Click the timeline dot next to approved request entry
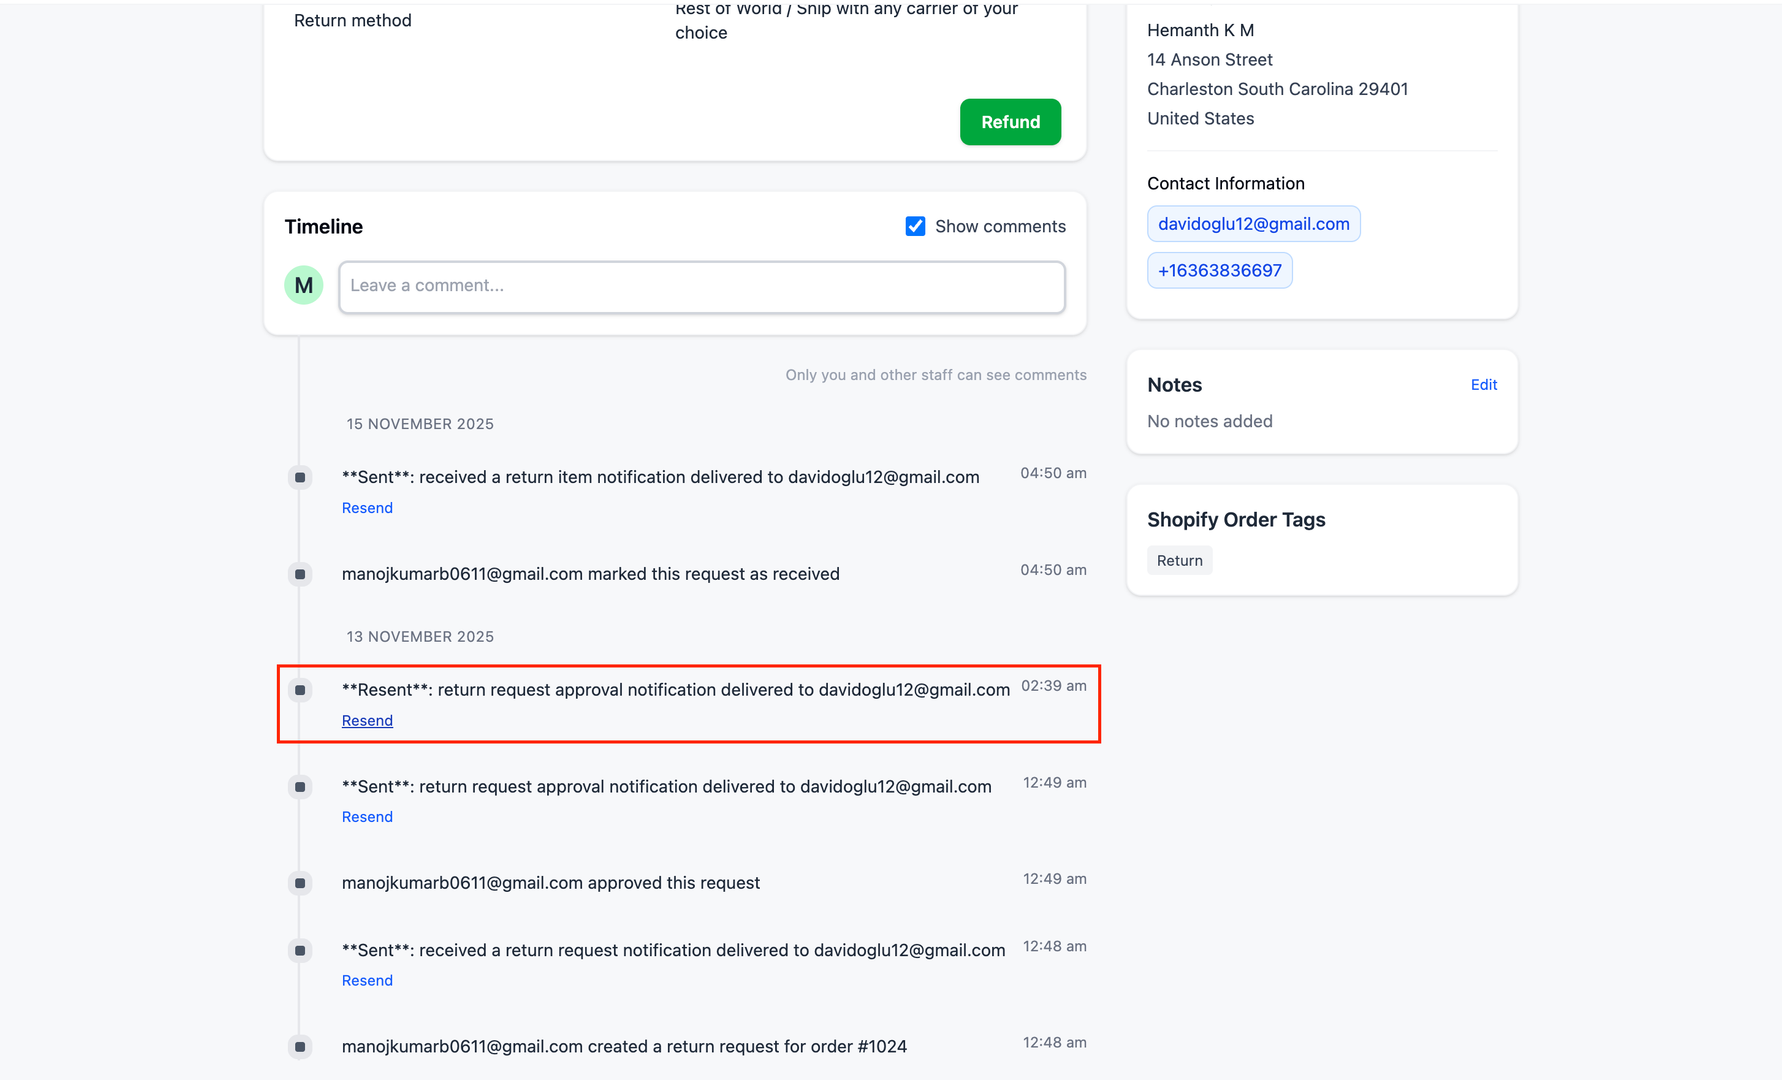This screenshot has height=1080, width=1782. pyautogui.click(x=299, y=883)
